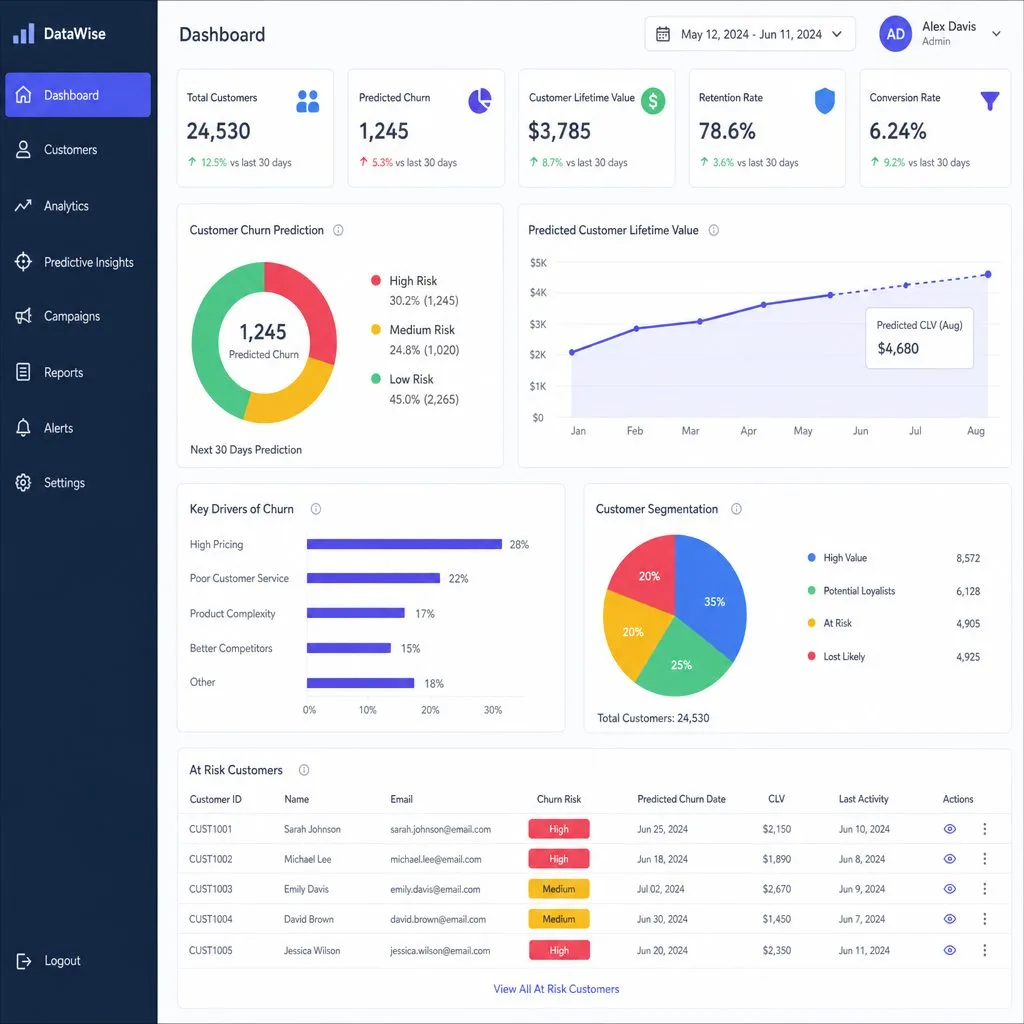1024x1024 pixels.
Task: Click the Retention Rate shield icon
Action: point(824,101)
